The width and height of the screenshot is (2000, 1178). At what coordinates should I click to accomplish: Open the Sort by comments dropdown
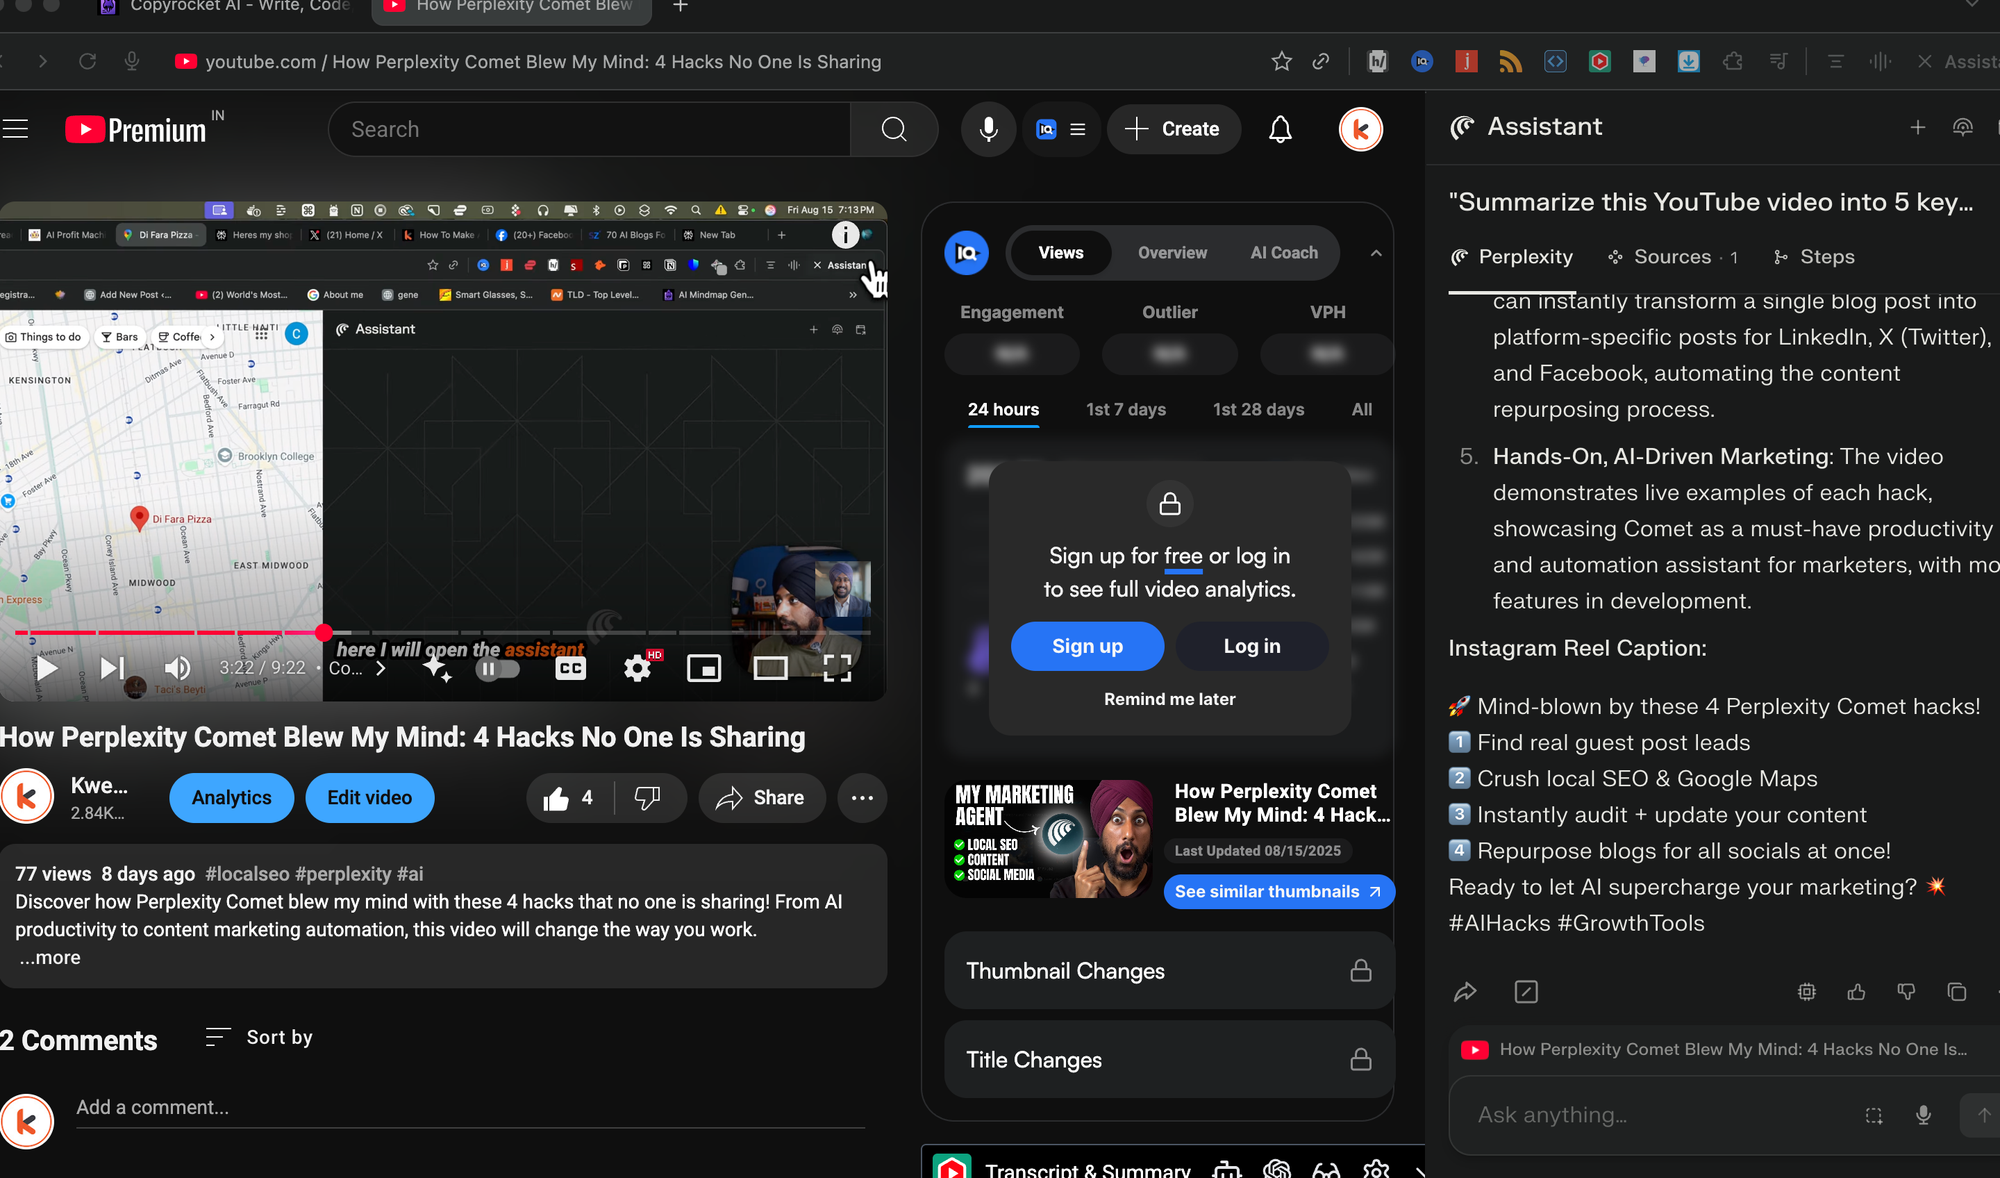[x=258, y=1037]
